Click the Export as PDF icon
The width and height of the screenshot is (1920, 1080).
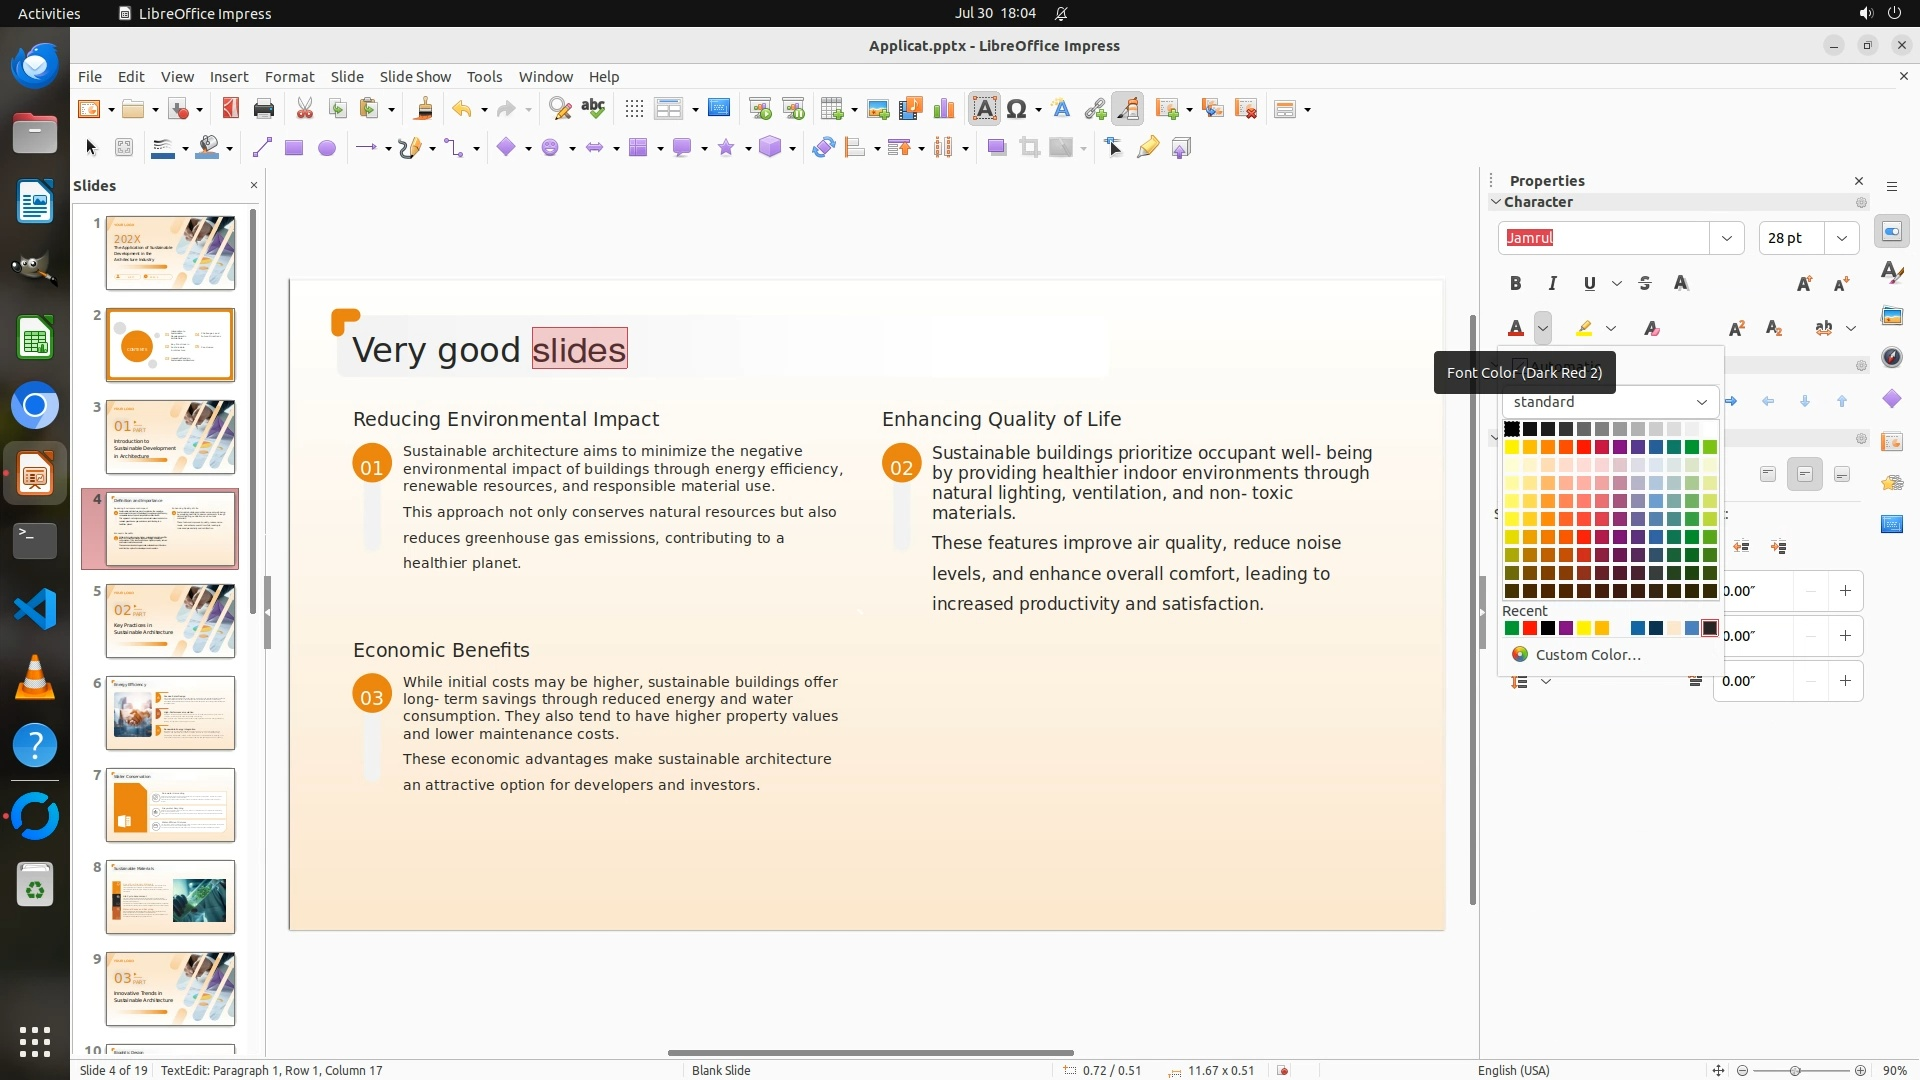pos(230,109)
